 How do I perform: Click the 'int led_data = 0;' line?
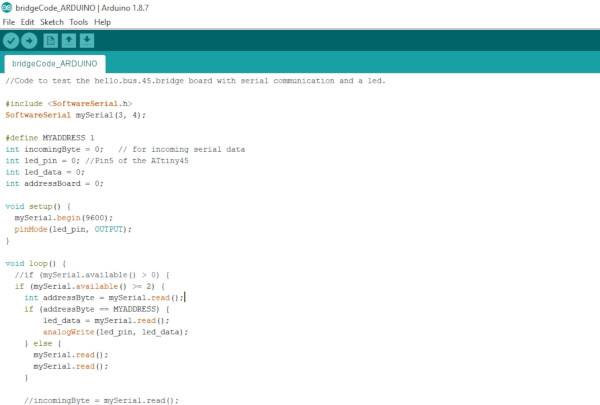point(45,172)
